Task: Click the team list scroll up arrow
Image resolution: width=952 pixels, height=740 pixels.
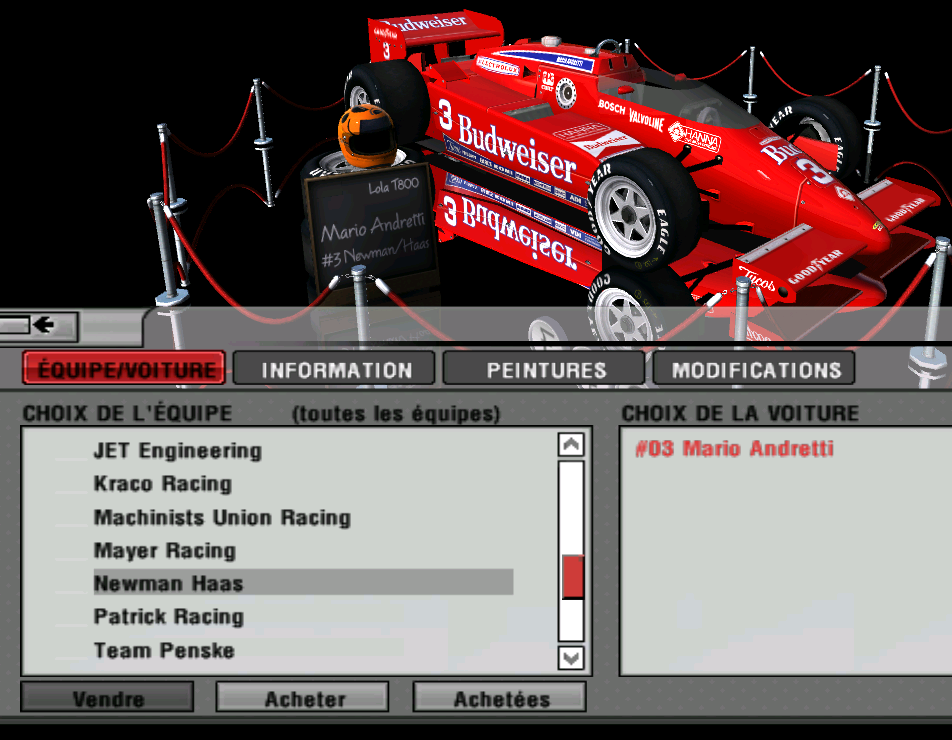Action: [x=571, y=444]
